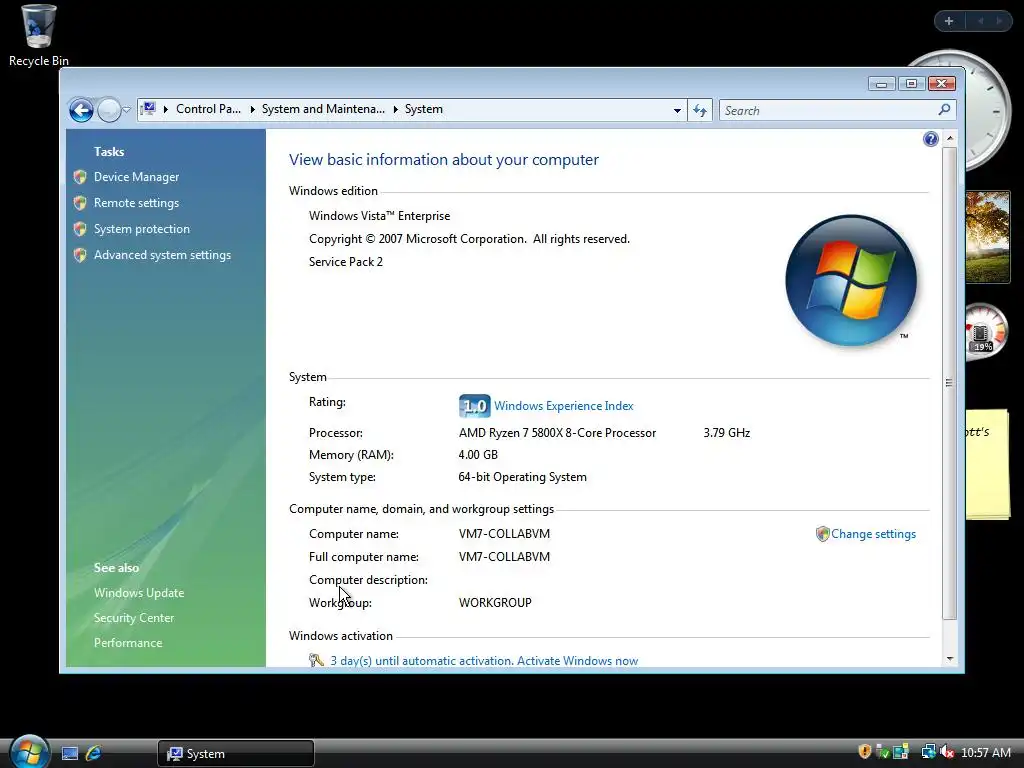Click the Refresh button next to address bar
This screenshot has width=1024, height=768.
coord(700,110)
